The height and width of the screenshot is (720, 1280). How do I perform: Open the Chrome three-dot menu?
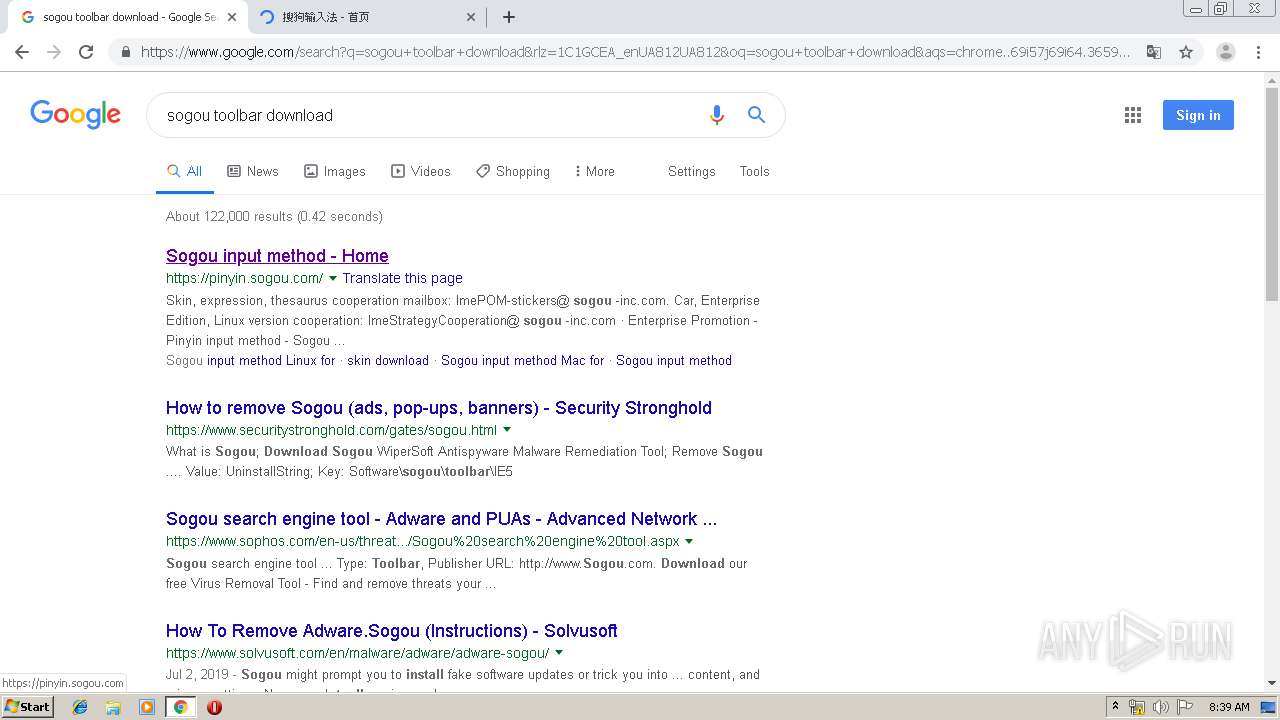tap(1258, 52)
